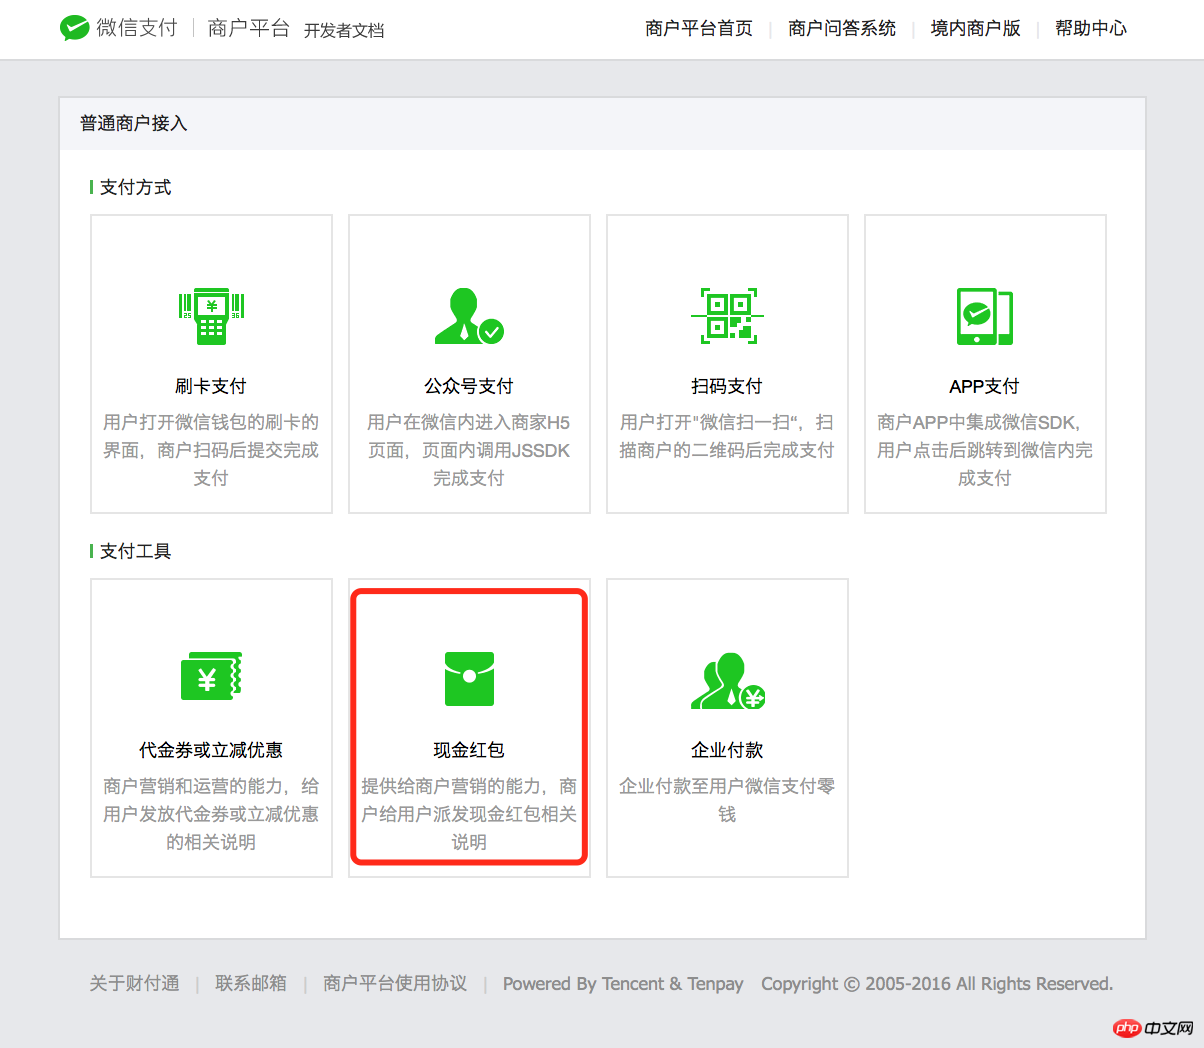Click the 代金券或立减优惠 description text
This screenshot has width=1204, height=1048.
coord(211,814)
